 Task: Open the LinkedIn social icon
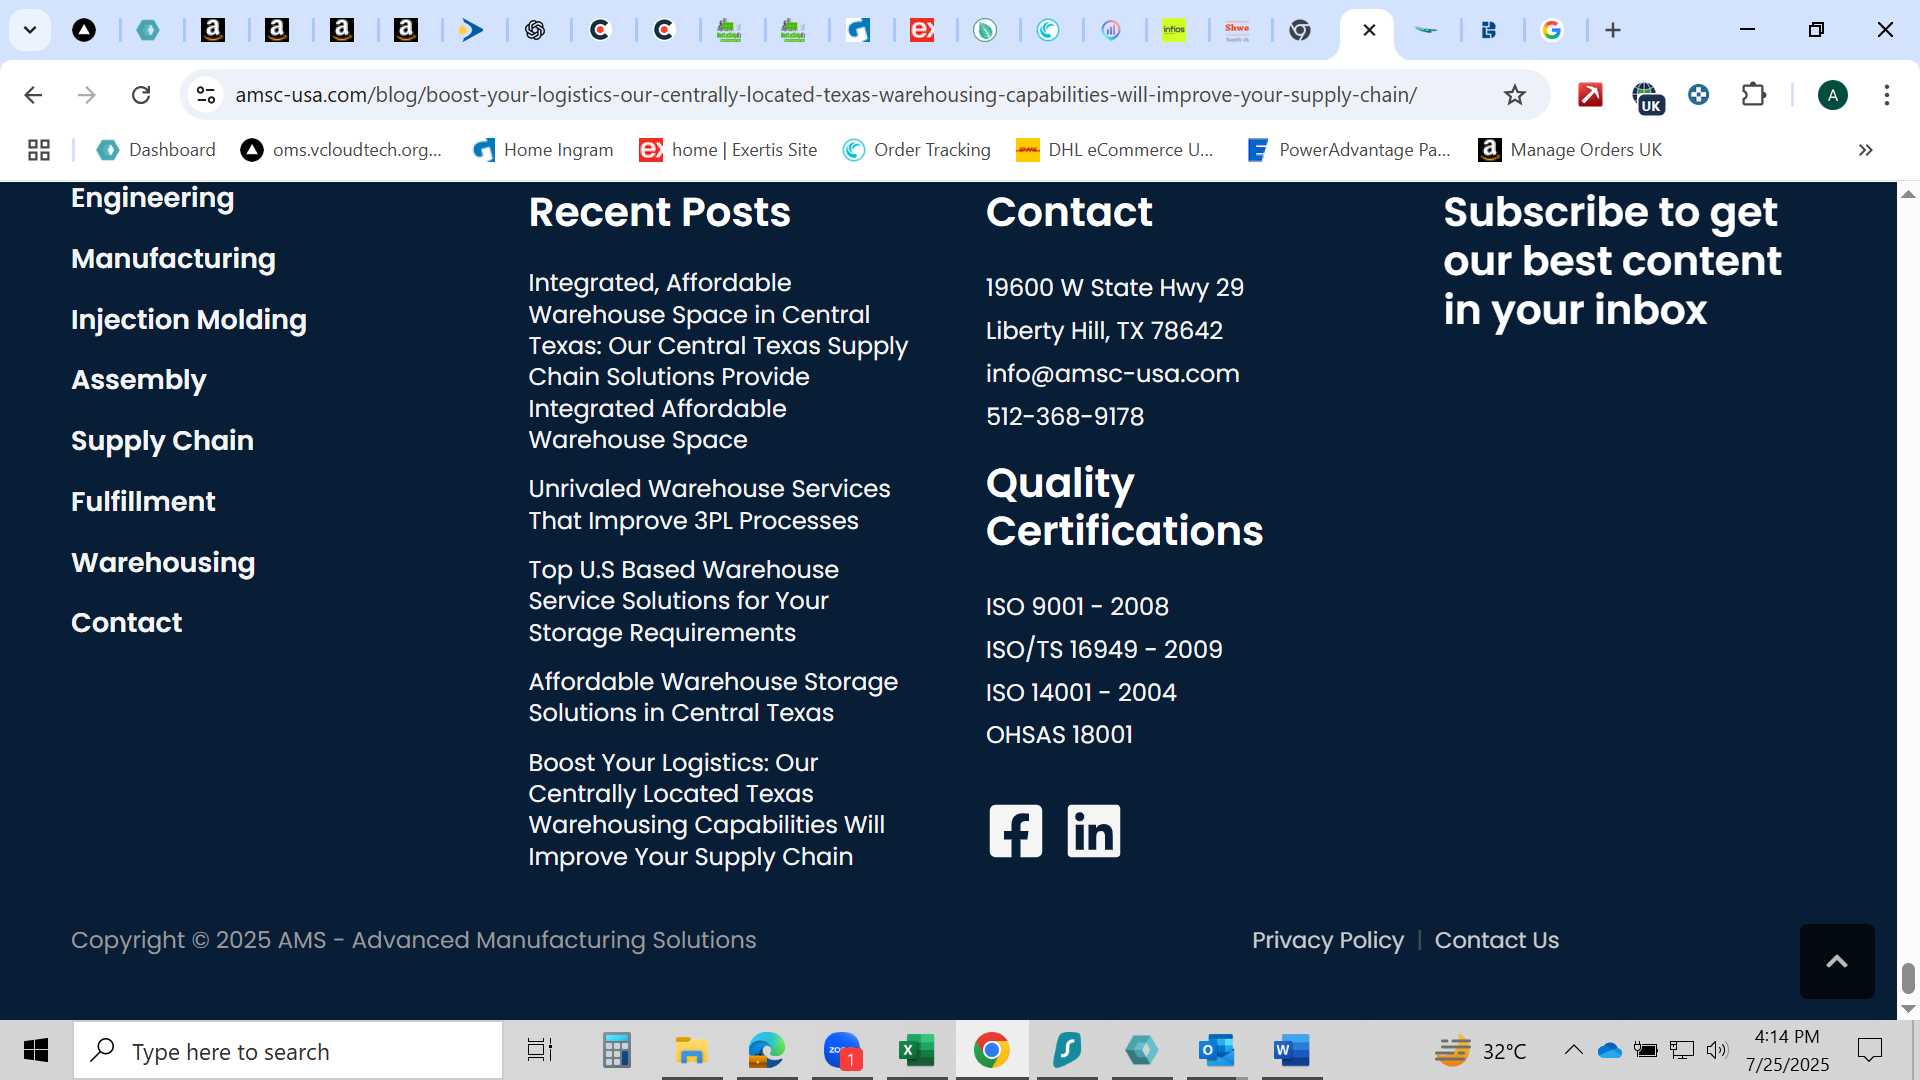[1093, 831]
